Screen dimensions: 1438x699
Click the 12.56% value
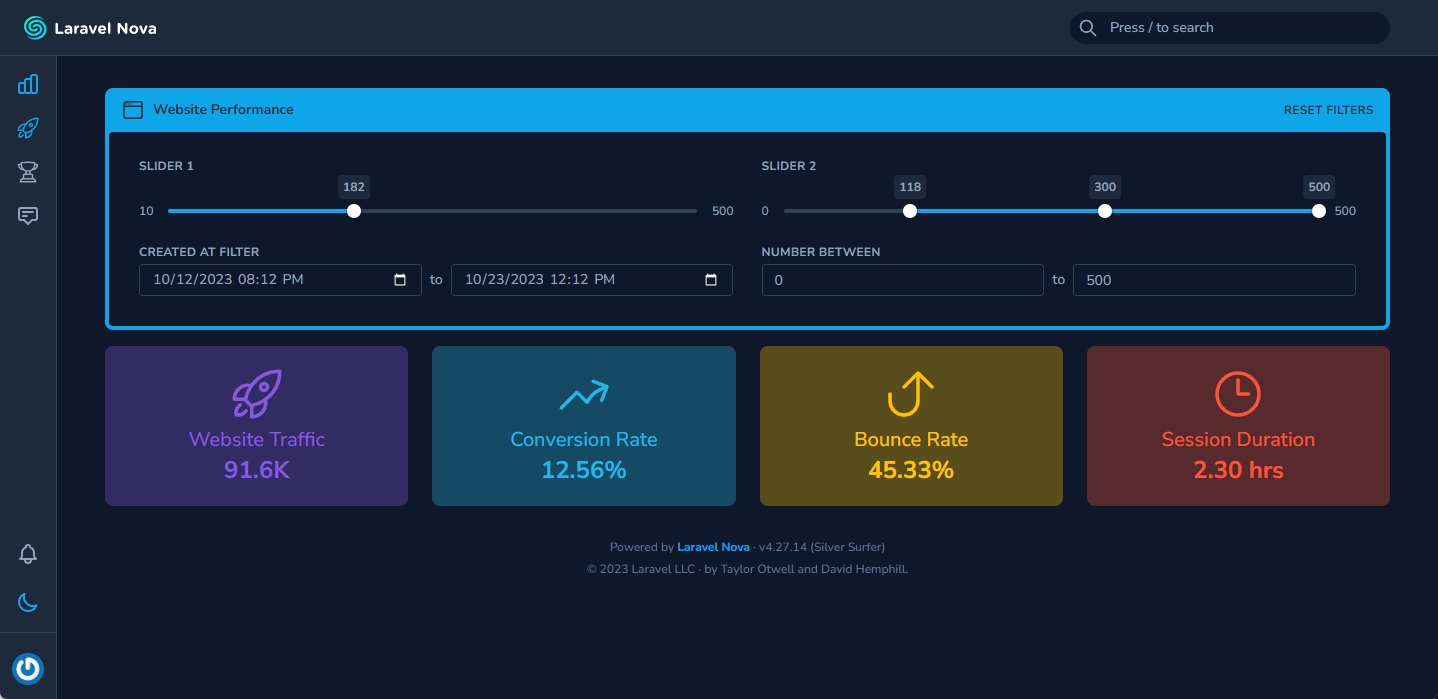tap(584, 470)
